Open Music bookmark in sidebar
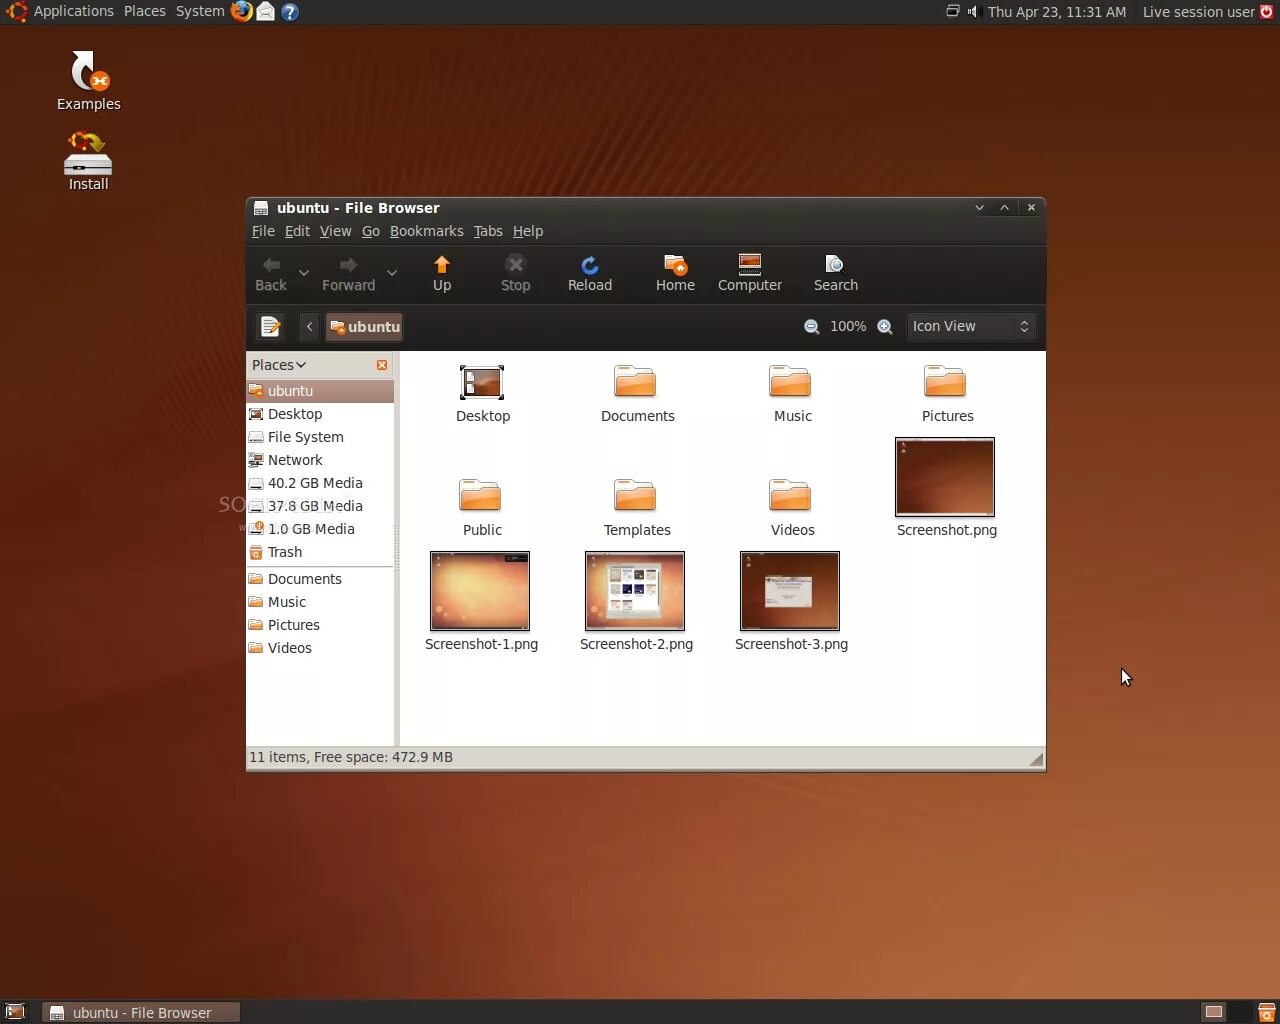Image resolution: width=1280 pixels, height=1024 pixels. [x=320, y=602]
